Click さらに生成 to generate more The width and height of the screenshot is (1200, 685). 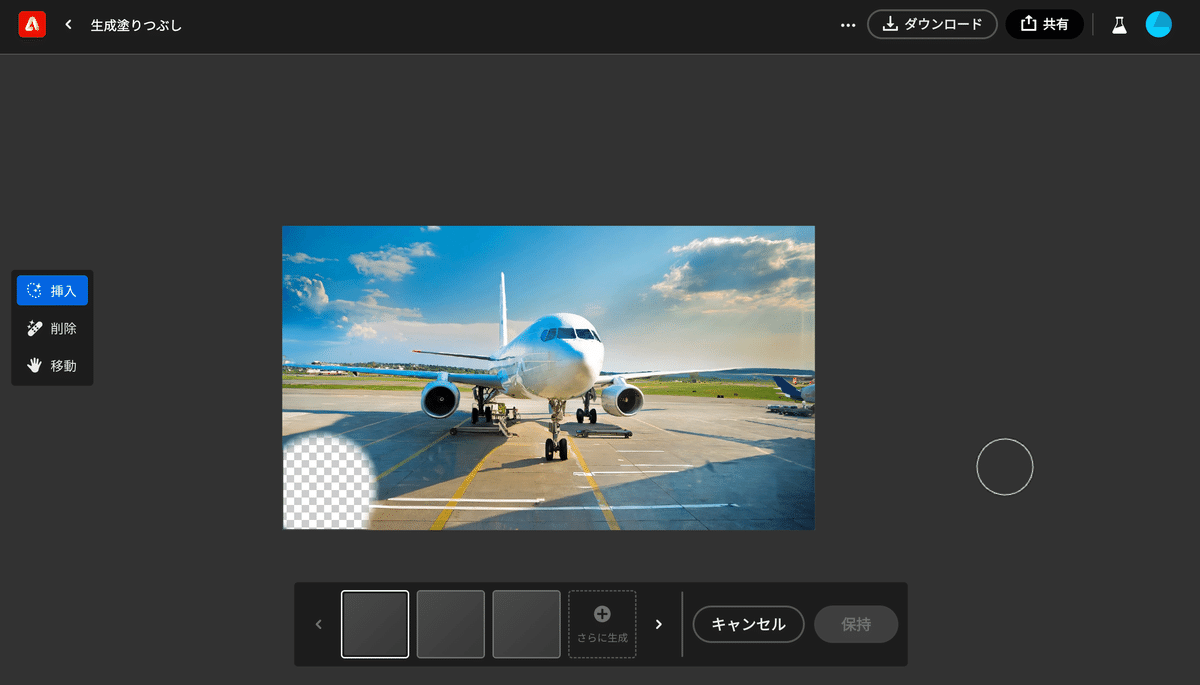tap(602, 624)
